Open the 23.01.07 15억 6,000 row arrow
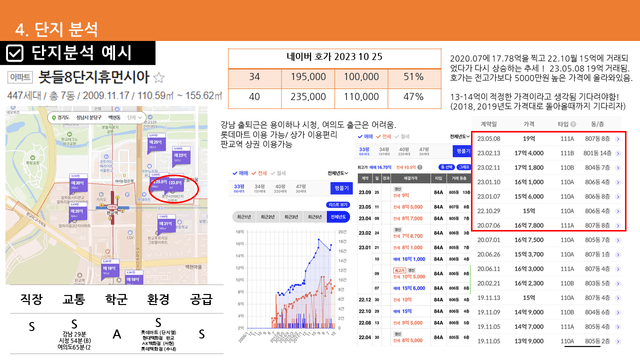640x360 pixels. point(618,197)
